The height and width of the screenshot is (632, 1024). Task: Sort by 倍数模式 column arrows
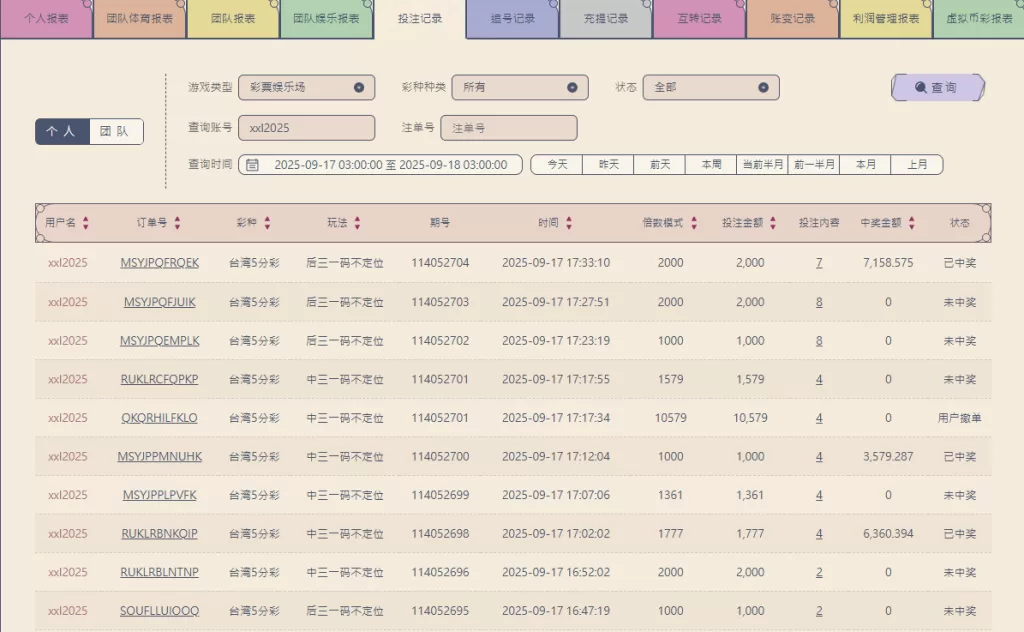coord(694,223)
